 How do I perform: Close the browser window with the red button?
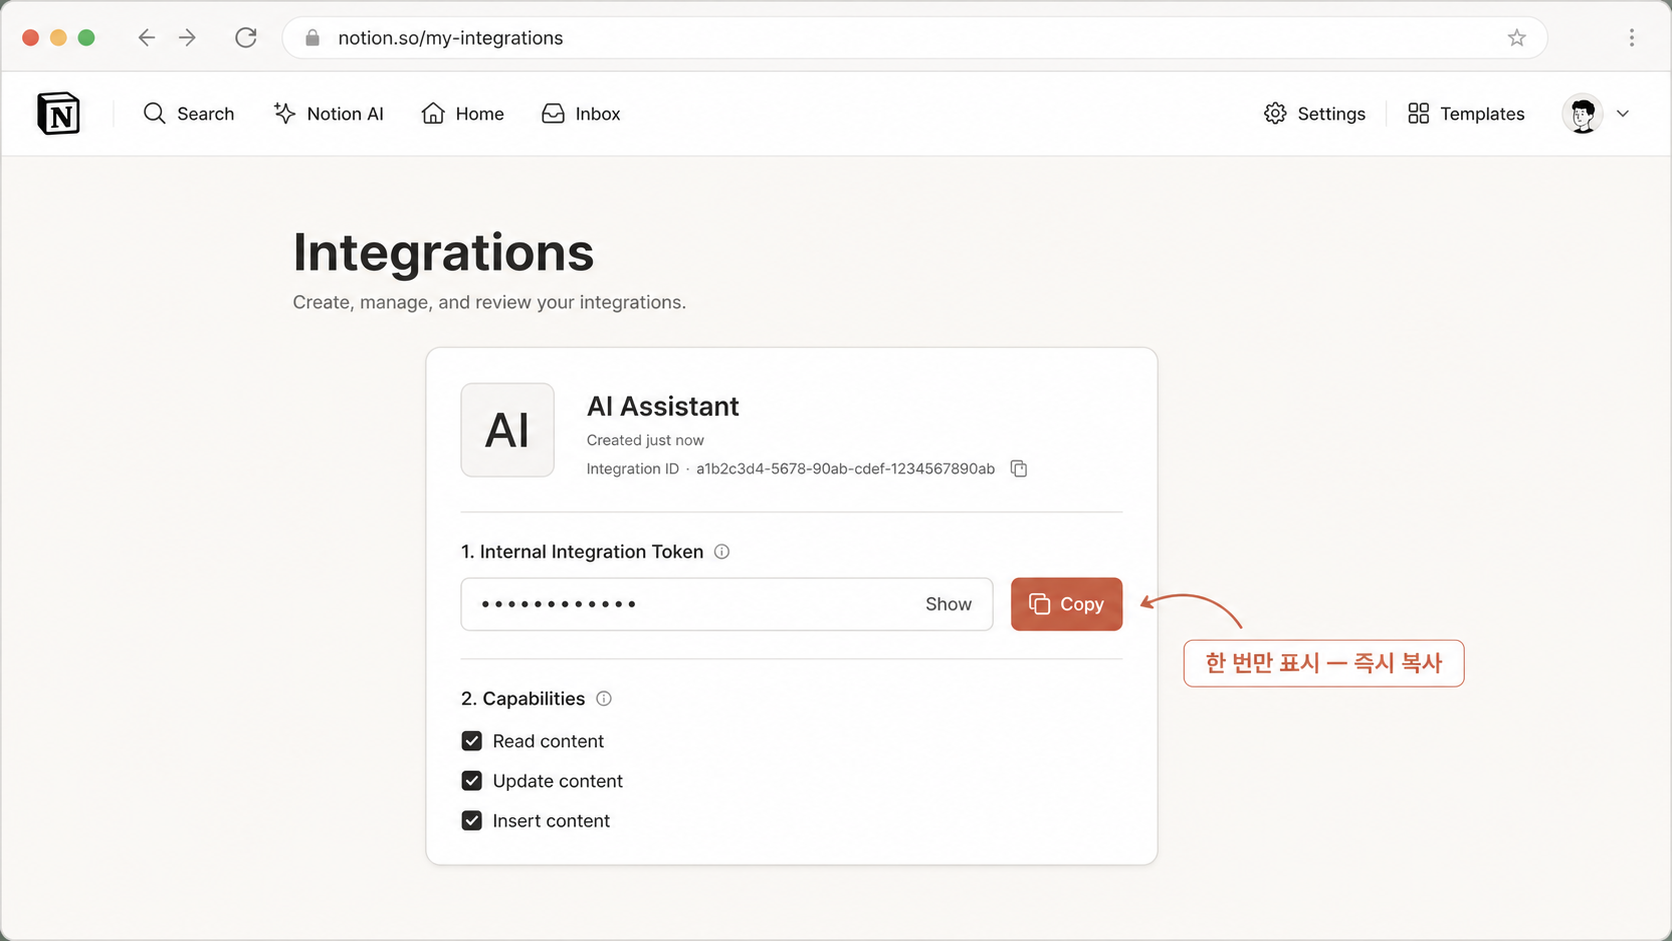click(31, 38)
